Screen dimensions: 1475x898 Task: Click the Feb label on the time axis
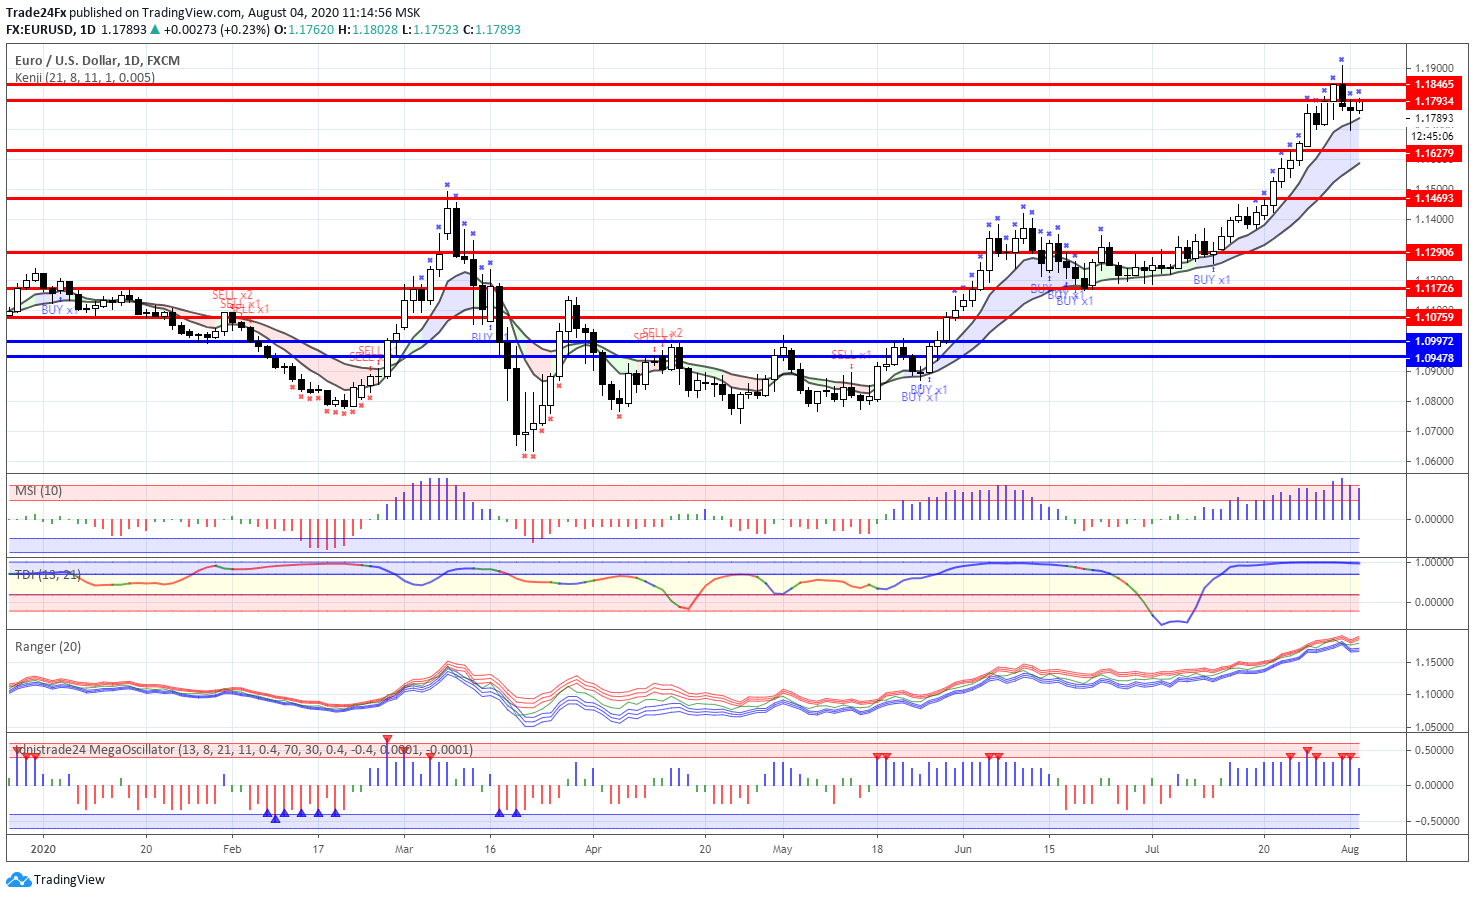point(232,849)
